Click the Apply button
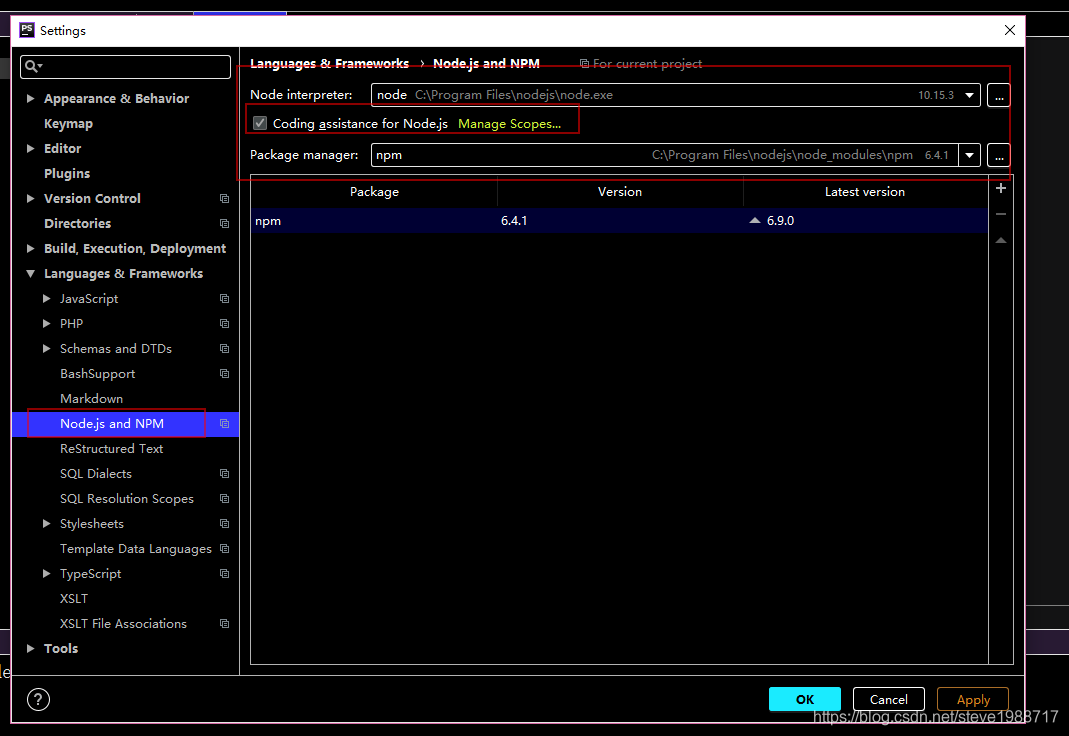 pyautogui.click(x=973, y=699)
